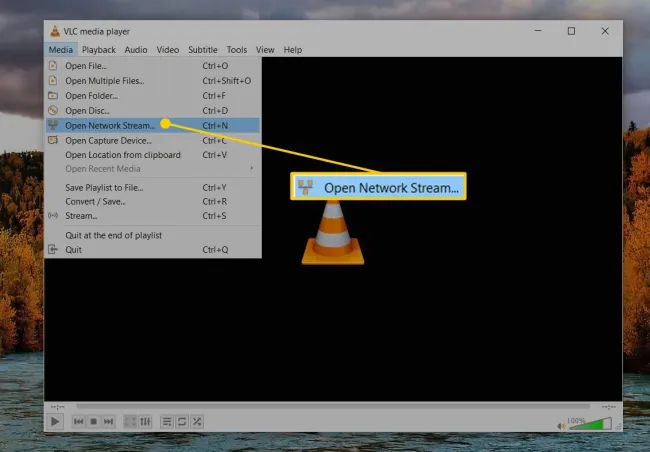Show extended settings equalizer icon
Screen dimensions: 650x452
(144, 422)
